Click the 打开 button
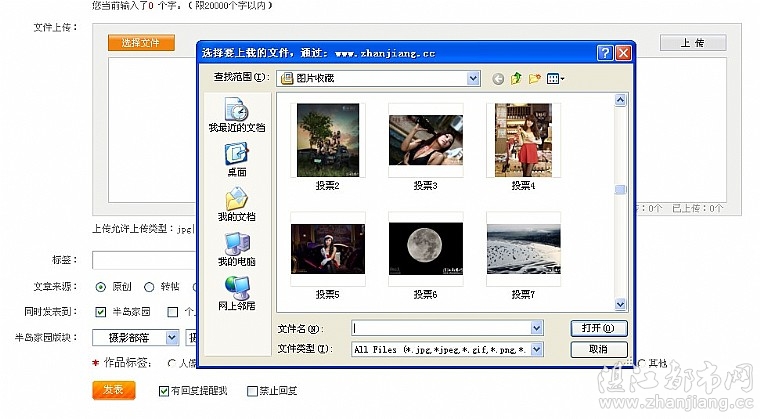The width and height of the screenshot is (760, 419). pos(598,328)
